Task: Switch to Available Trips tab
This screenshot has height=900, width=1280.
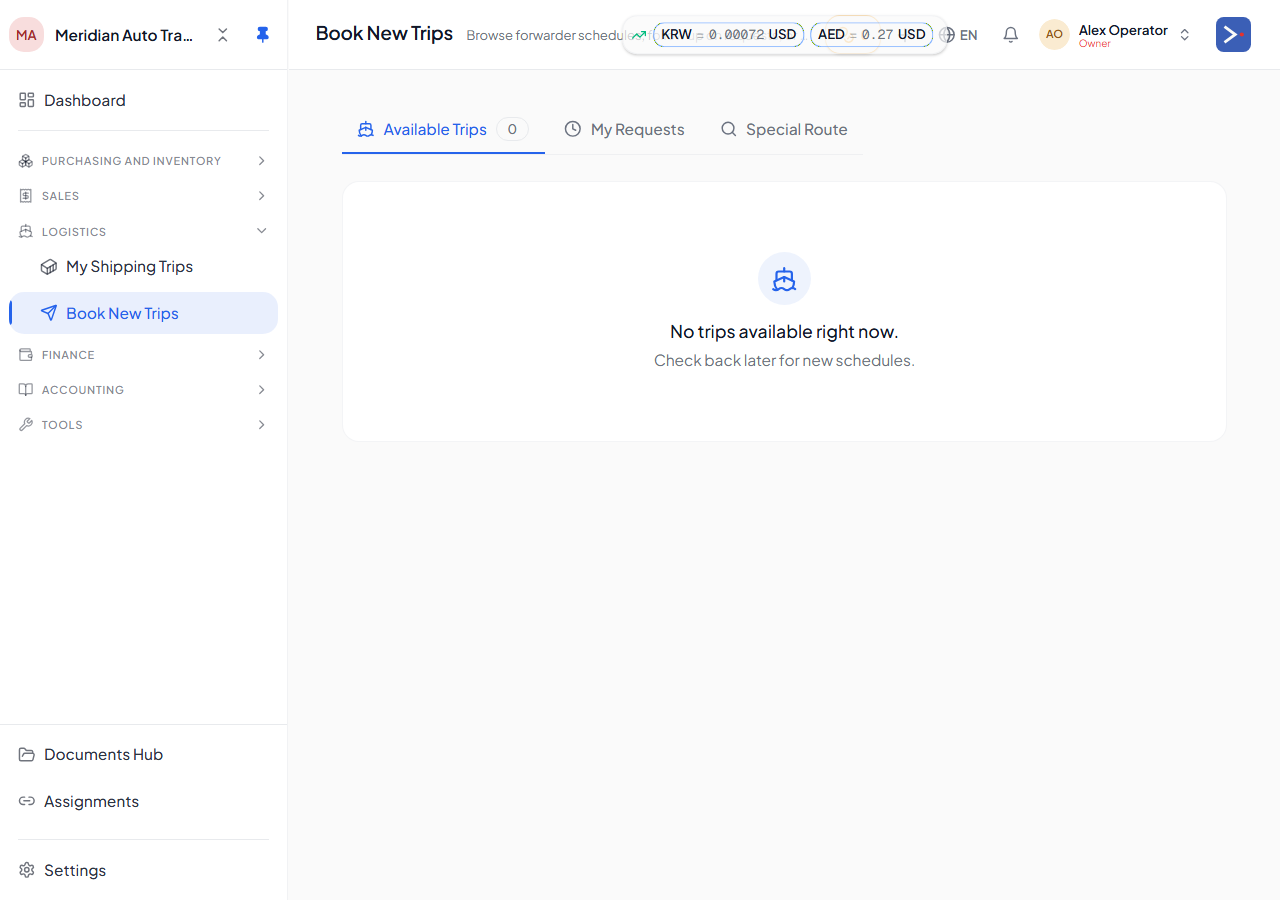Action: pyautogui.click(x=443, y=129)
